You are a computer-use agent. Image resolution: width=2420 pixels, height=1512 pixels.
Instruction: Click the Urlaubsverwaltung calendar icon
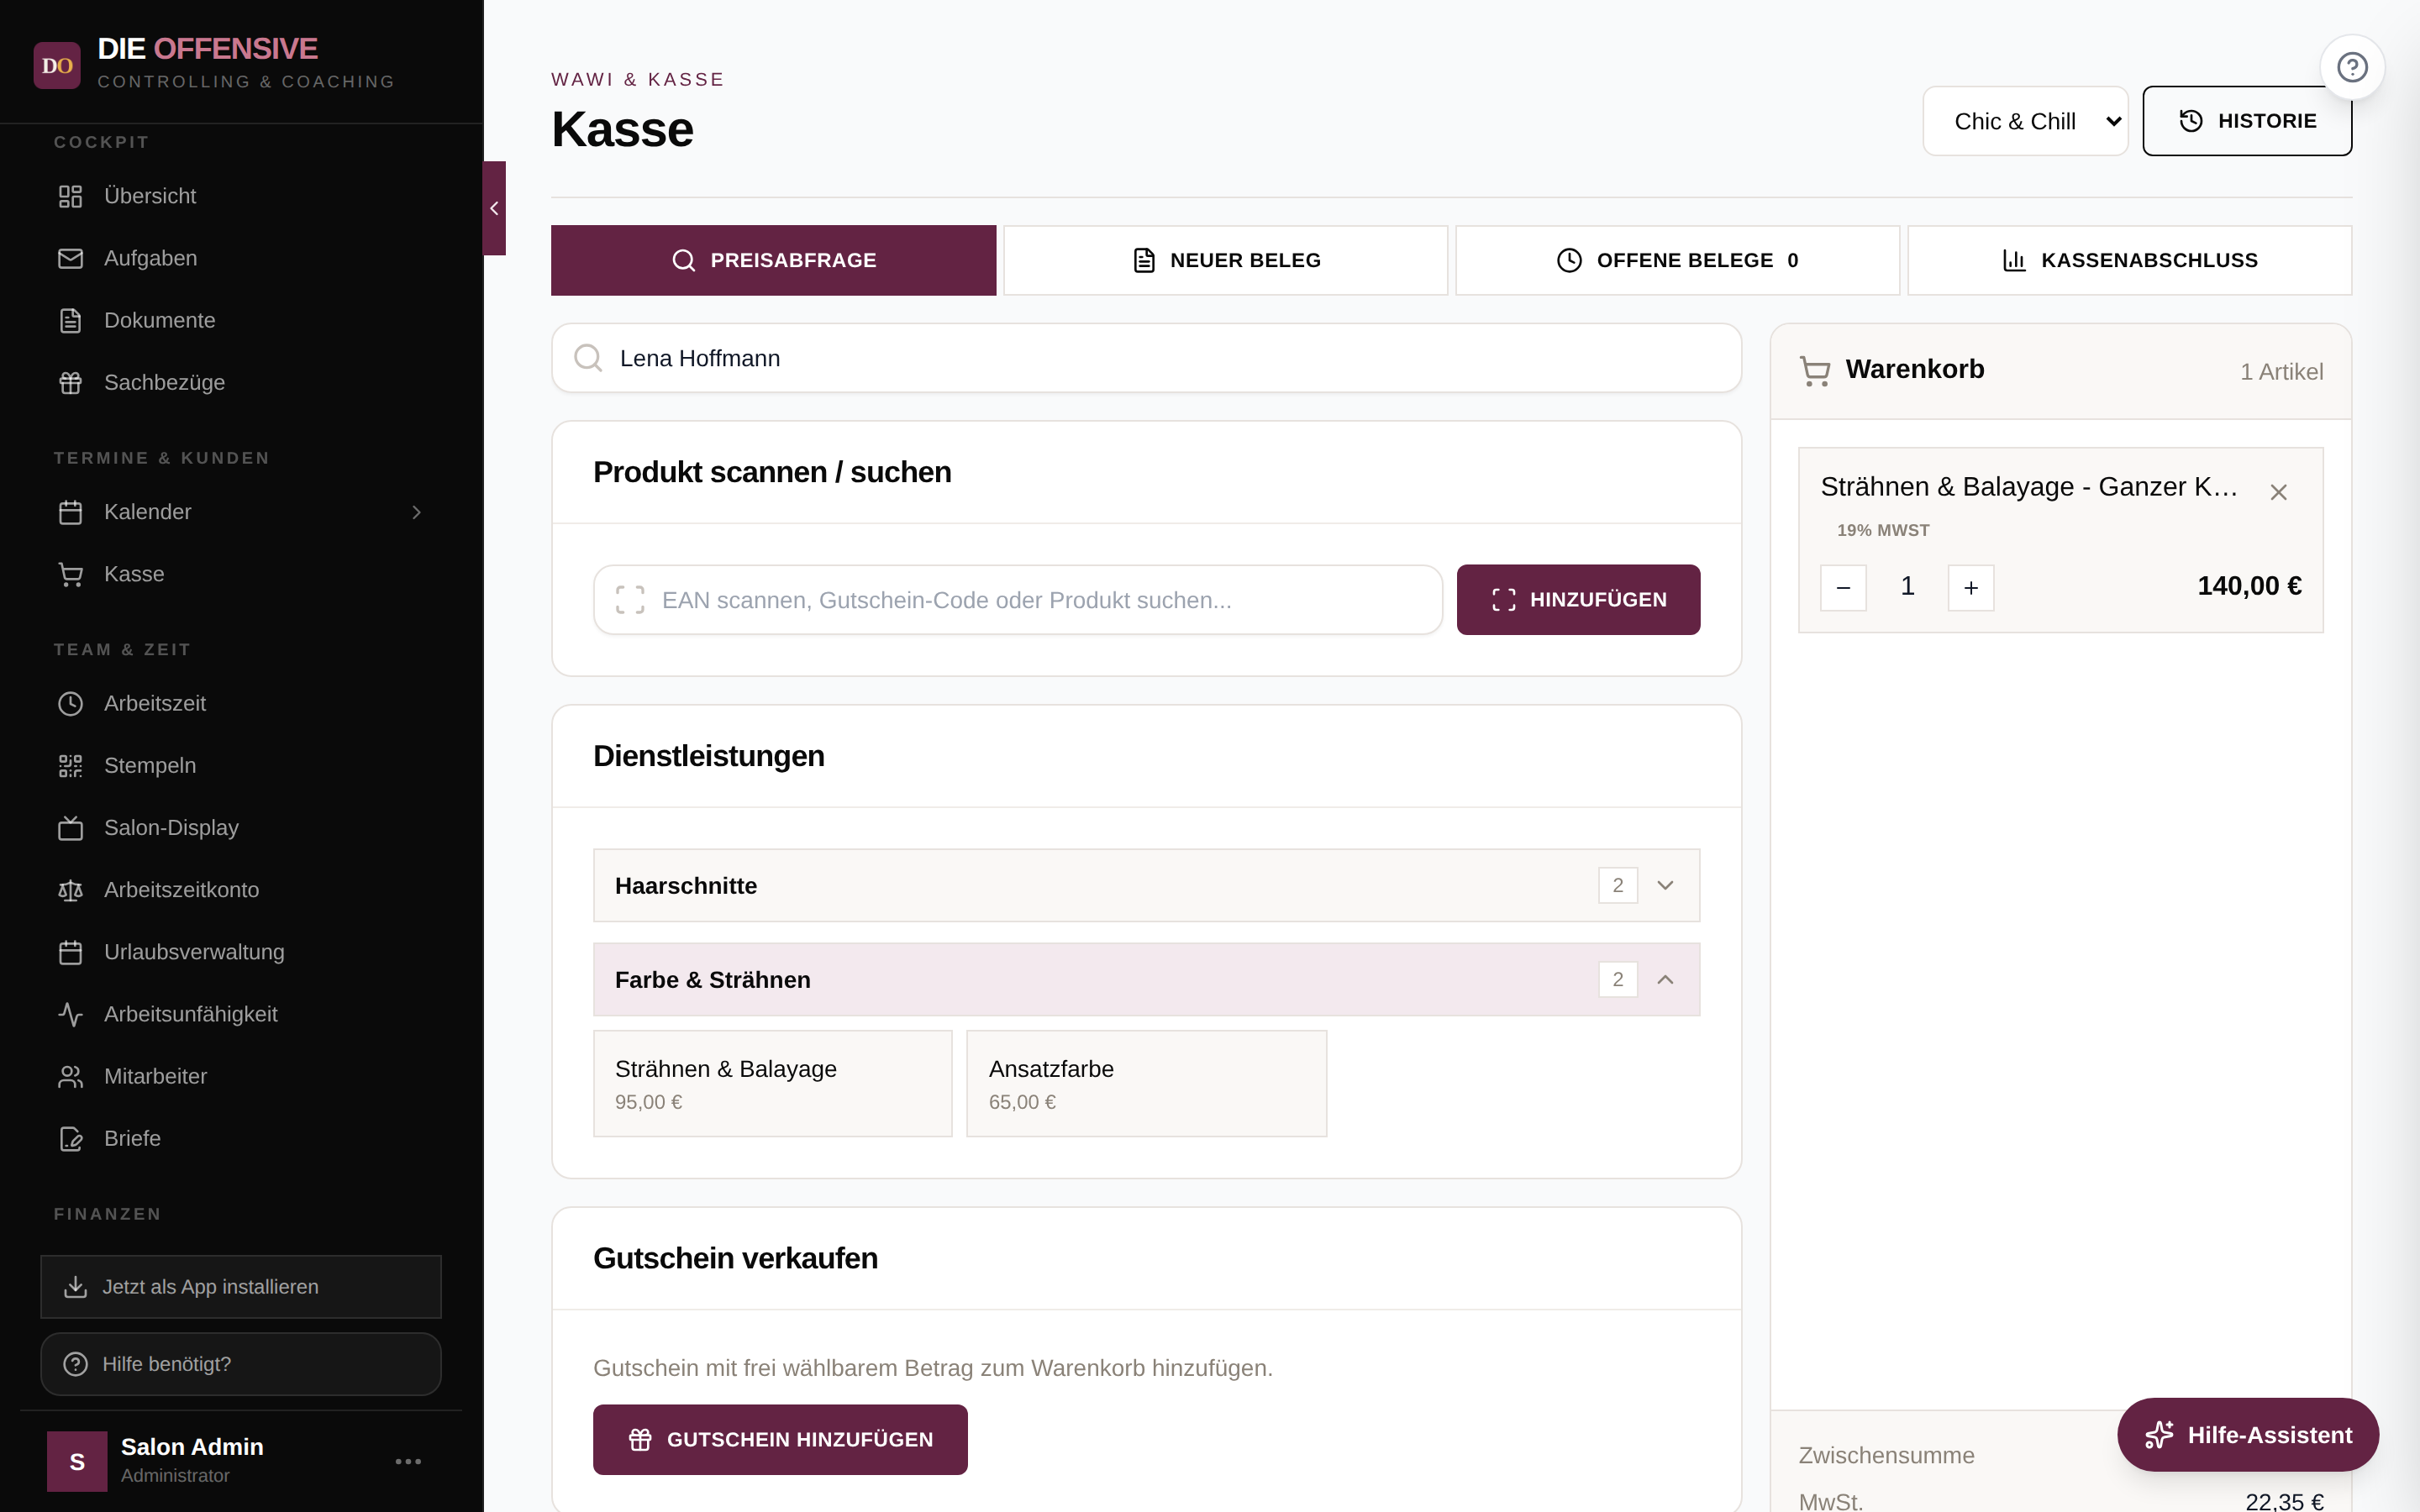pos(70,952)
